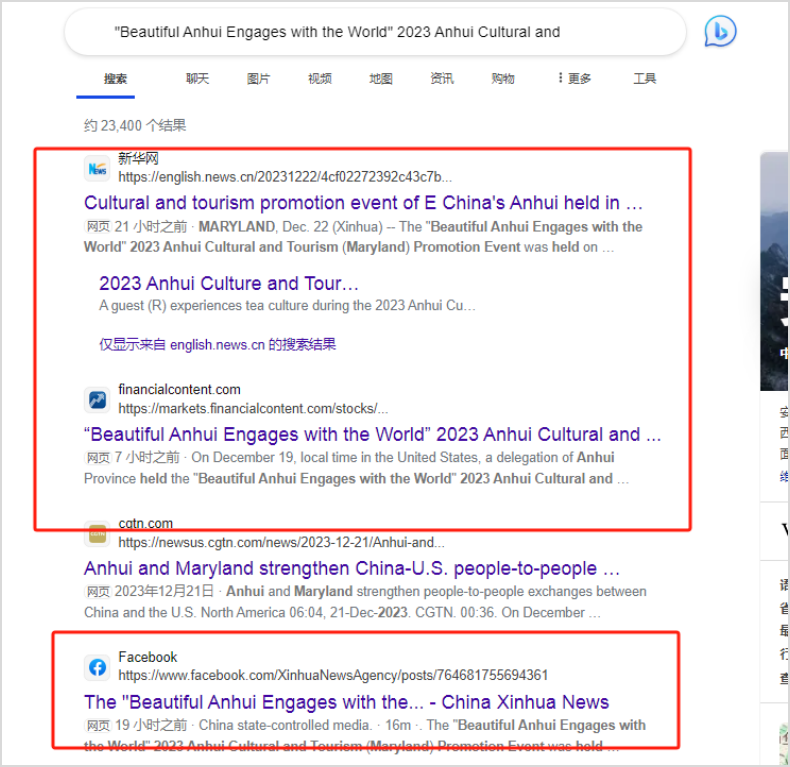Switch to the 购物 (Shopping) tab

(x=503, y=79)
